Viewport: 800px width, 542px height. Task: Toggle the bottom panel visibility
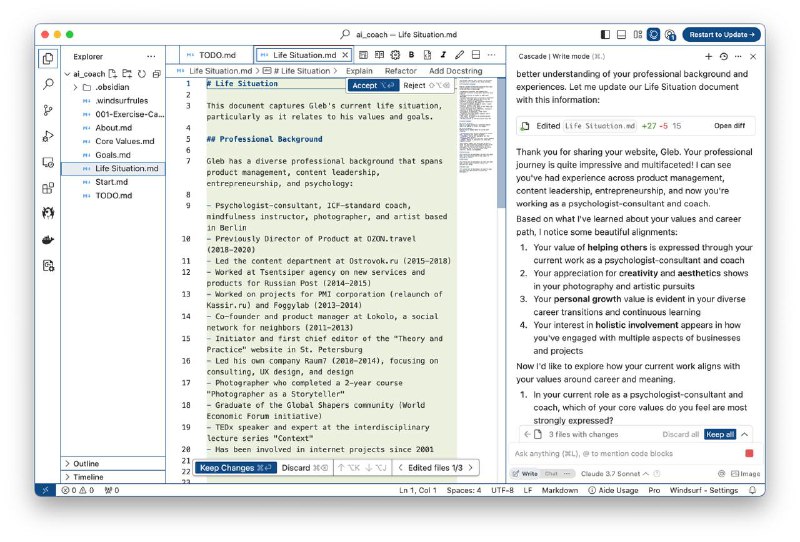[621, 34]
